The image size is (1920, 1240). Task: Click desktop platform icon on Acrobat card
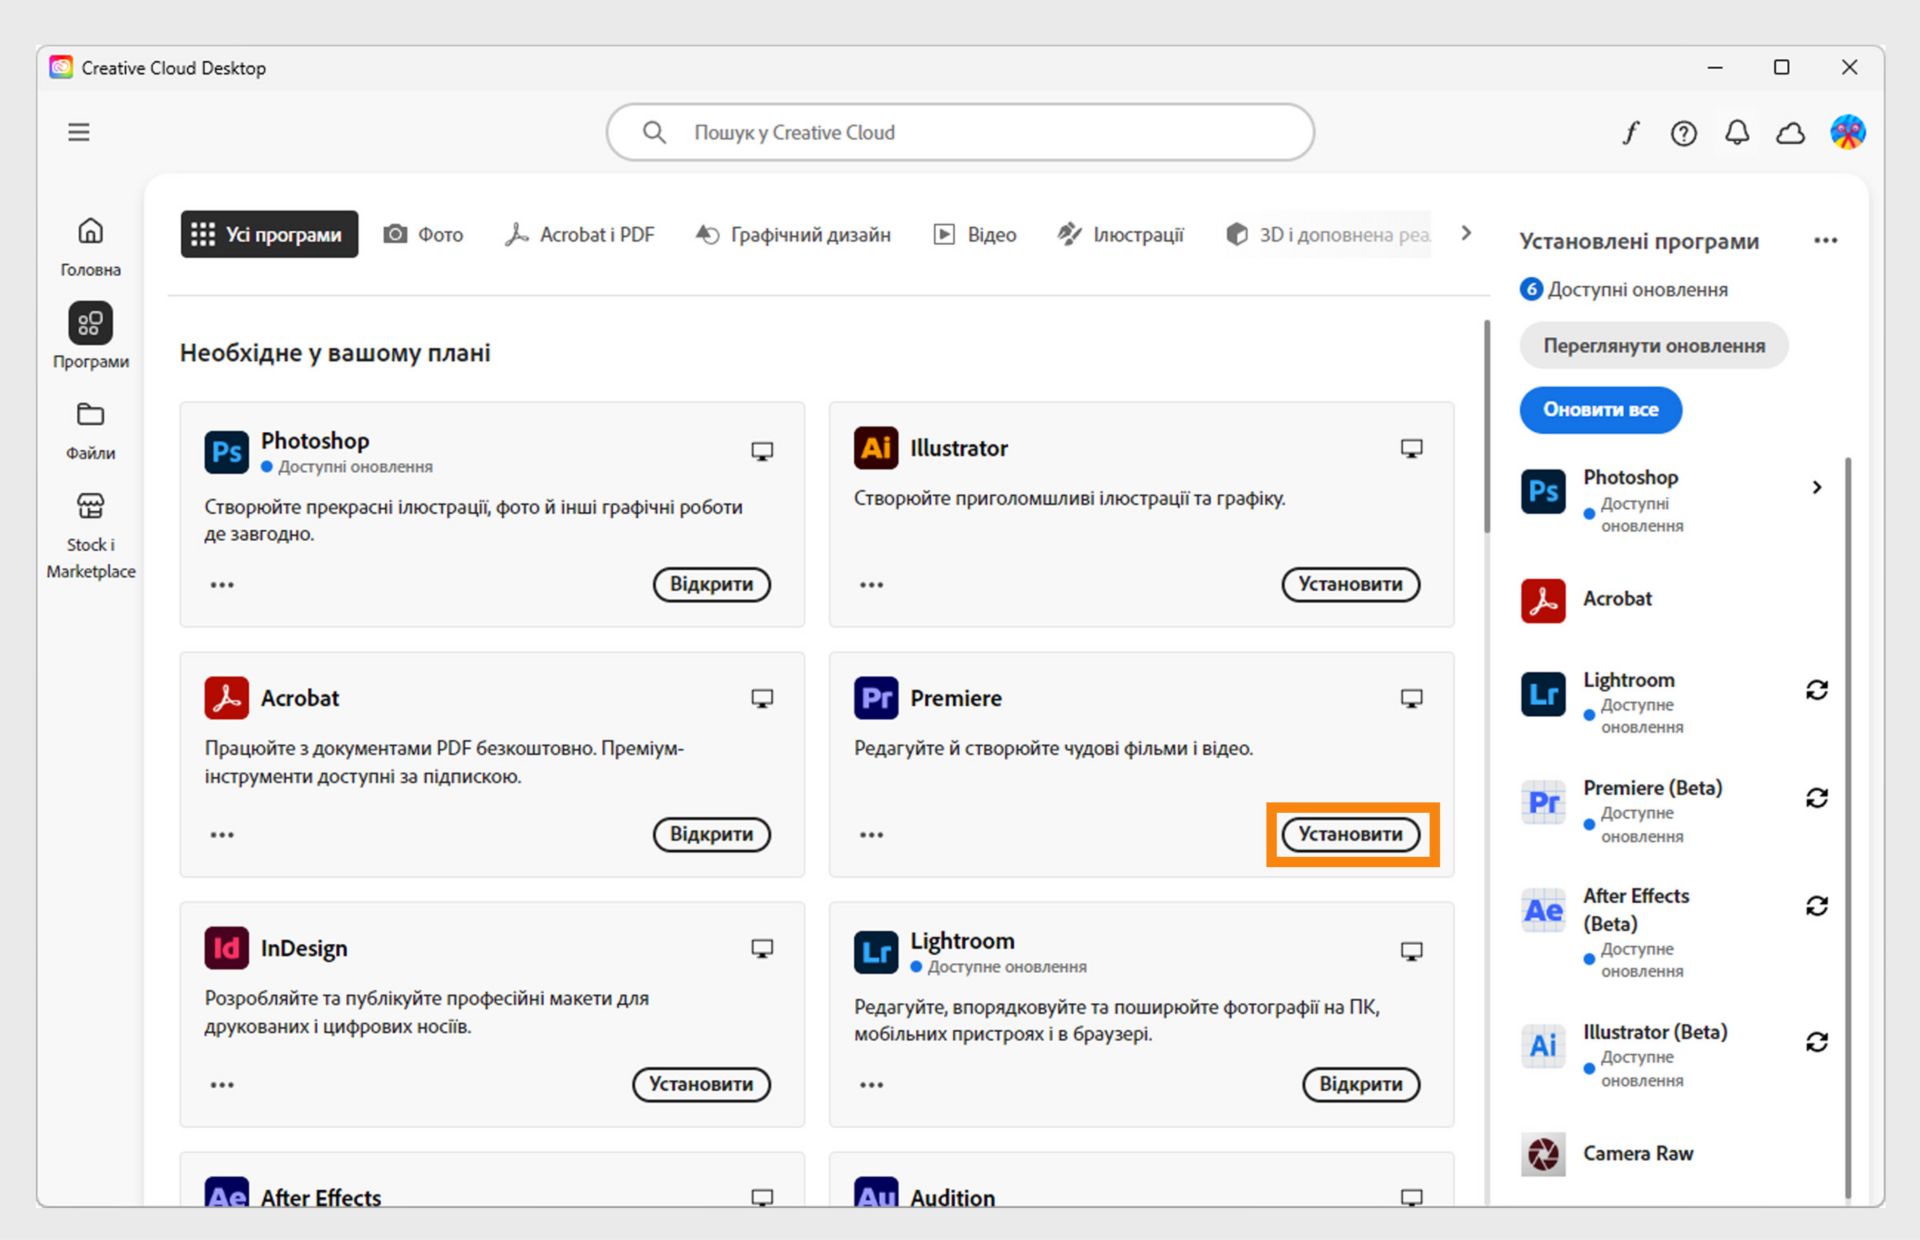[x=762, y=698]
